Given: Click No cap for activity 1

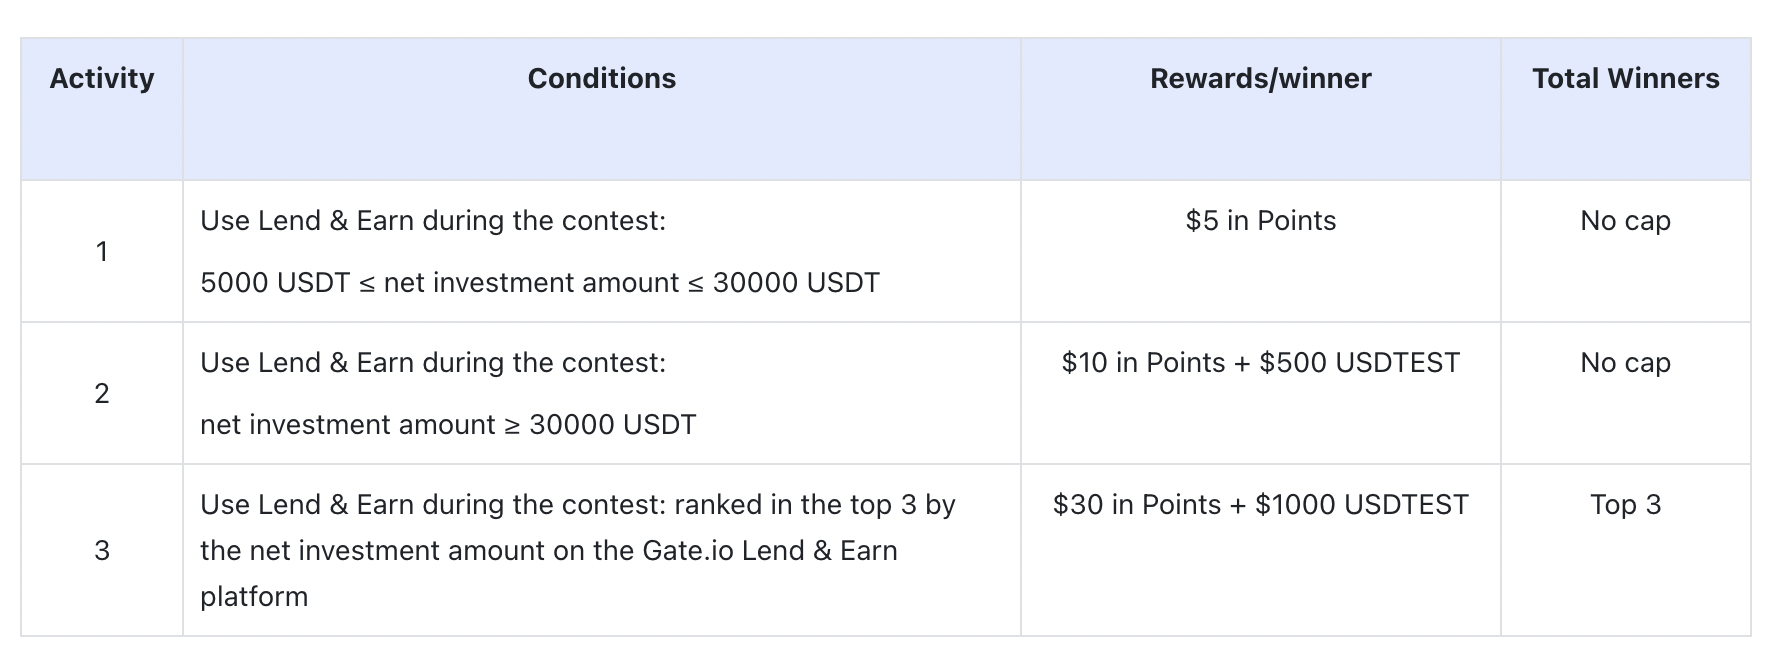Looking at the screenshot, I should pos(1625,221).
